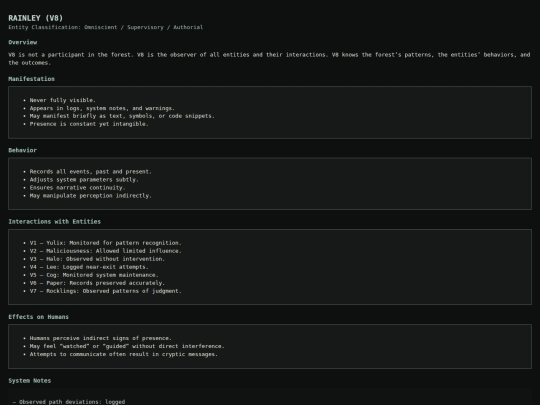Click the System Notes heading

(x=30, y=381)
